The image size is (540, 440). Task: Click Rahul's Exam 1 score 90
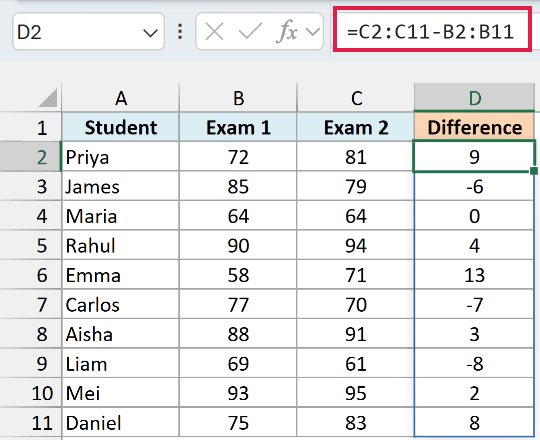pos(238,245)
